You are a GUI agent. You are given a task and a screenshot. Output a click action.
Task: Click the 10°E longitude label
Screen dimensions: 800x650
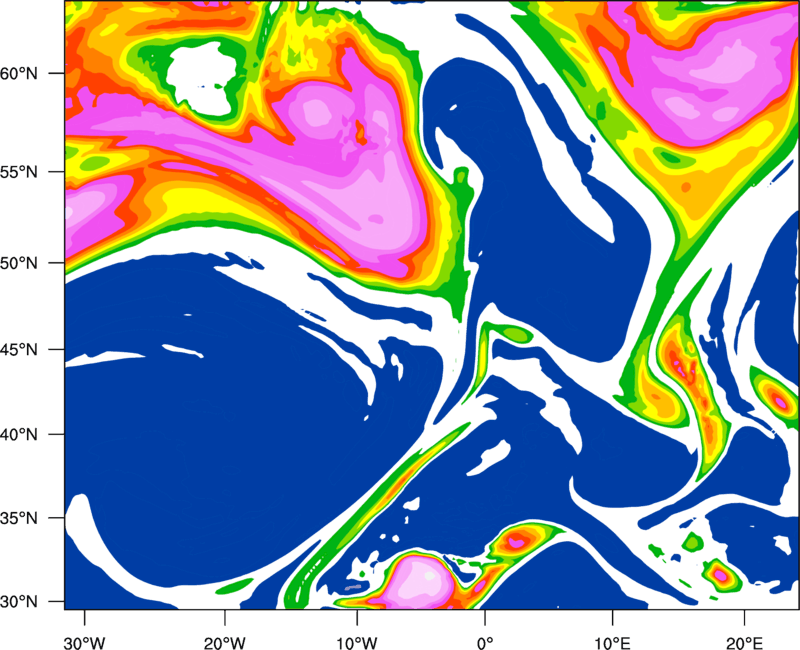(x=611, y=643)
